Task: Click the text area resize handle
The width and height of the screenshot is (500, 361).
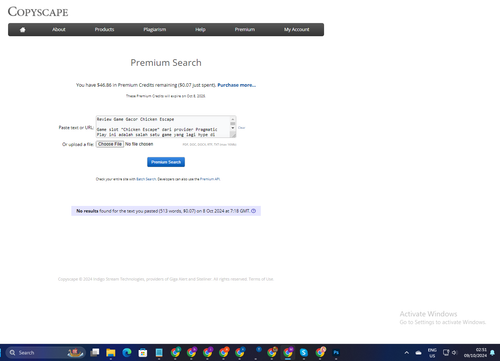Action: (233, 135)
